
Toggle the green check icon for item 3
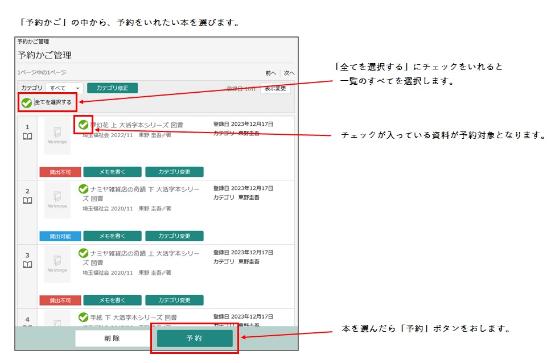click(x=83, y=253)
